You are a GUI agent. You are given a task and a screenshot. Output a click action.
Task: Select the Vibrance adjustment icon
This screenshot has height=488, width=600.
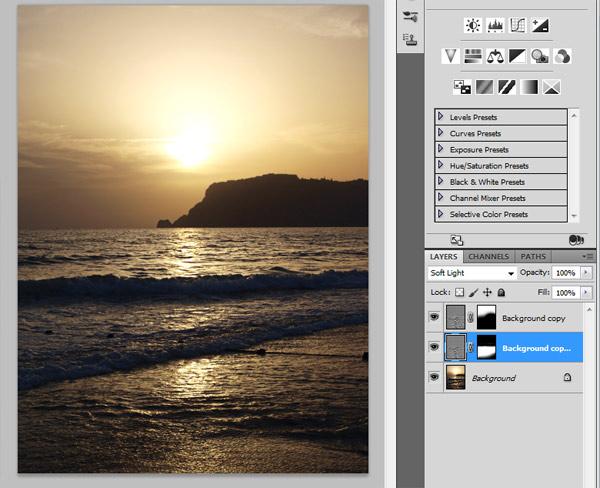tap(450, 56)
